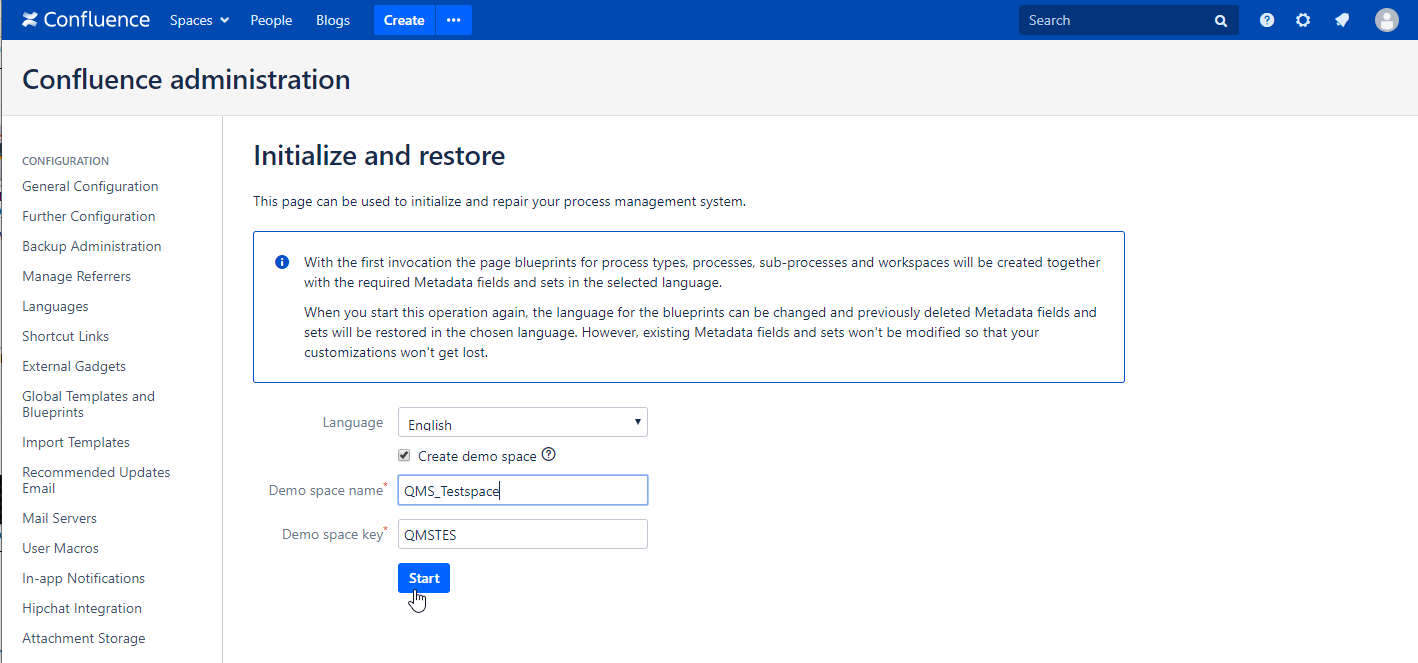Open the Language dropdown
Screen dimensions: 1418x663
[x=637, y=421]
